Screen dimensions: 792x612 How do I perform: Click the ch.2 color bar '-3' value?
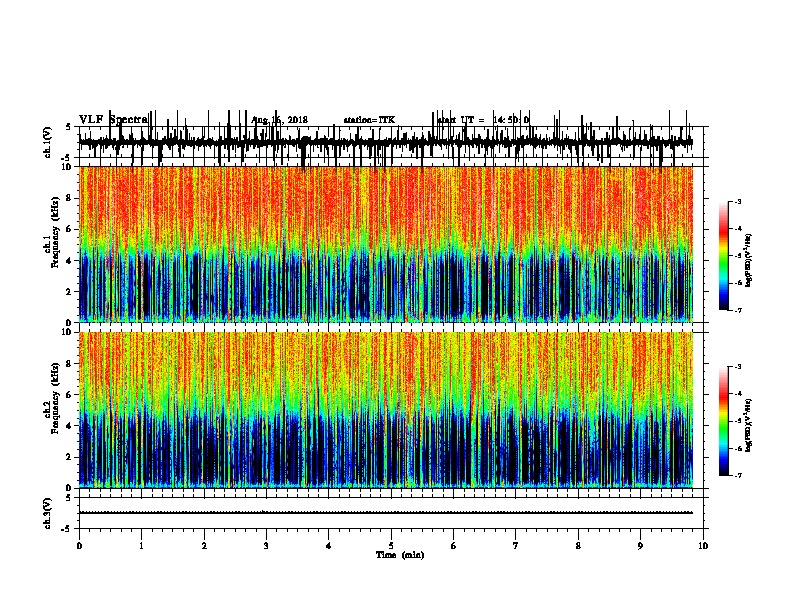coord(737,367)
